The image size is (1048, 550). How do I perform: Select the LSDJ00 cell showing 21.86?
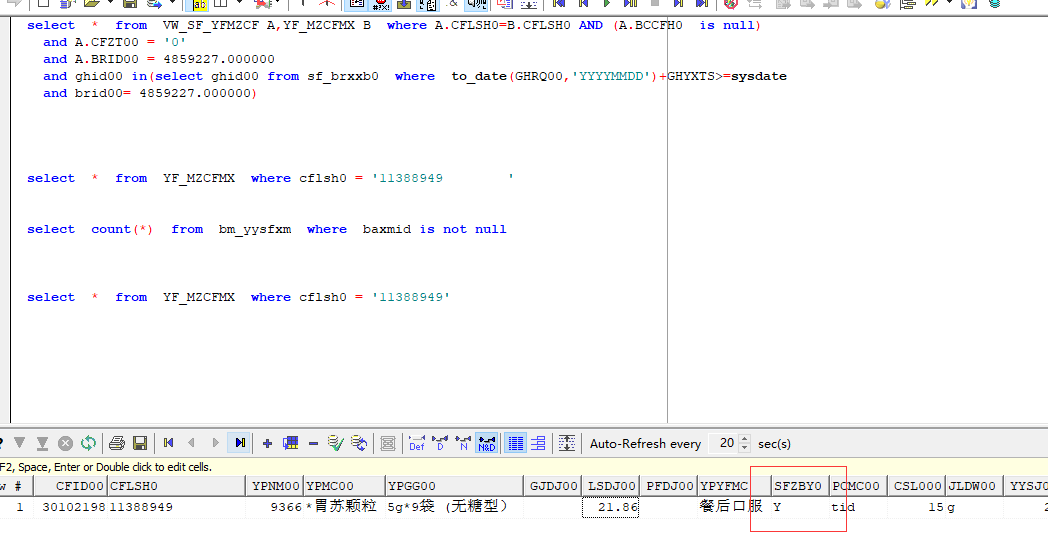tap(611, 507)
